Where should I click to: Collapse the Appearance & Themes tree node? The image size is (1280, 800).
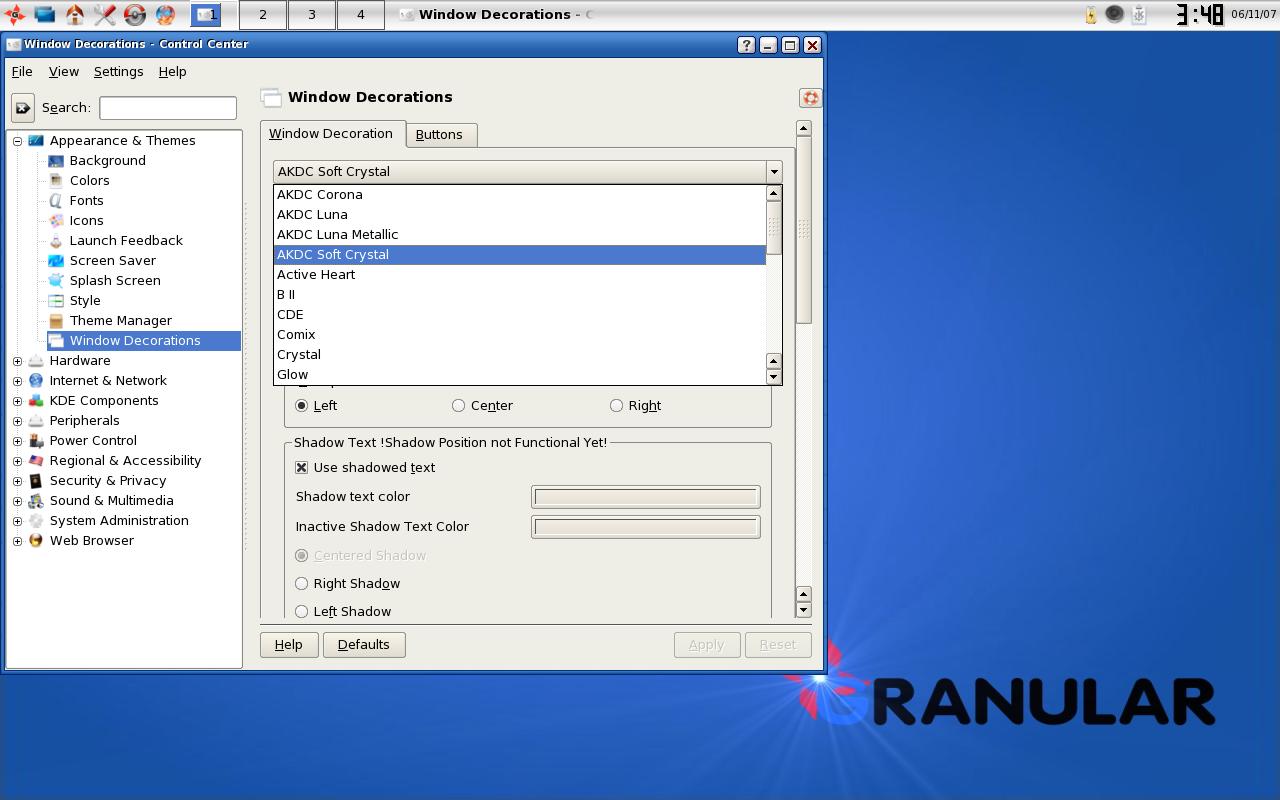(x=17, y=141)
